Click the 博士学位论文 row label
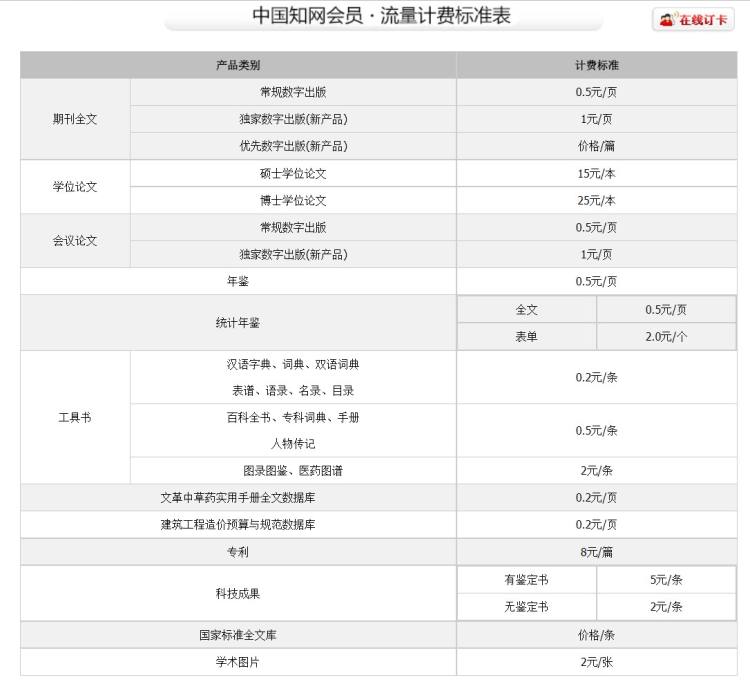 pyautogui.click(x=293, y=200)
